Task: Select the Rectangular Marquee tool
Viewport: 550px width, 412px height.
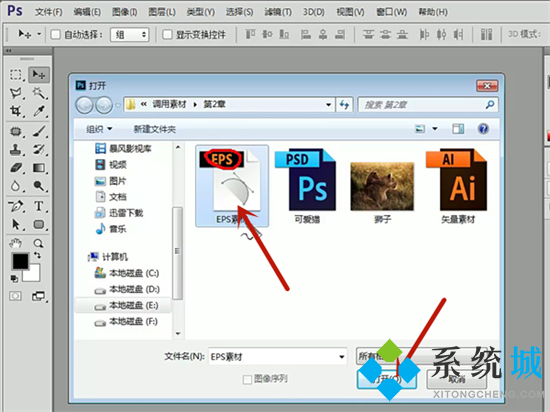Action: [15, 75]
